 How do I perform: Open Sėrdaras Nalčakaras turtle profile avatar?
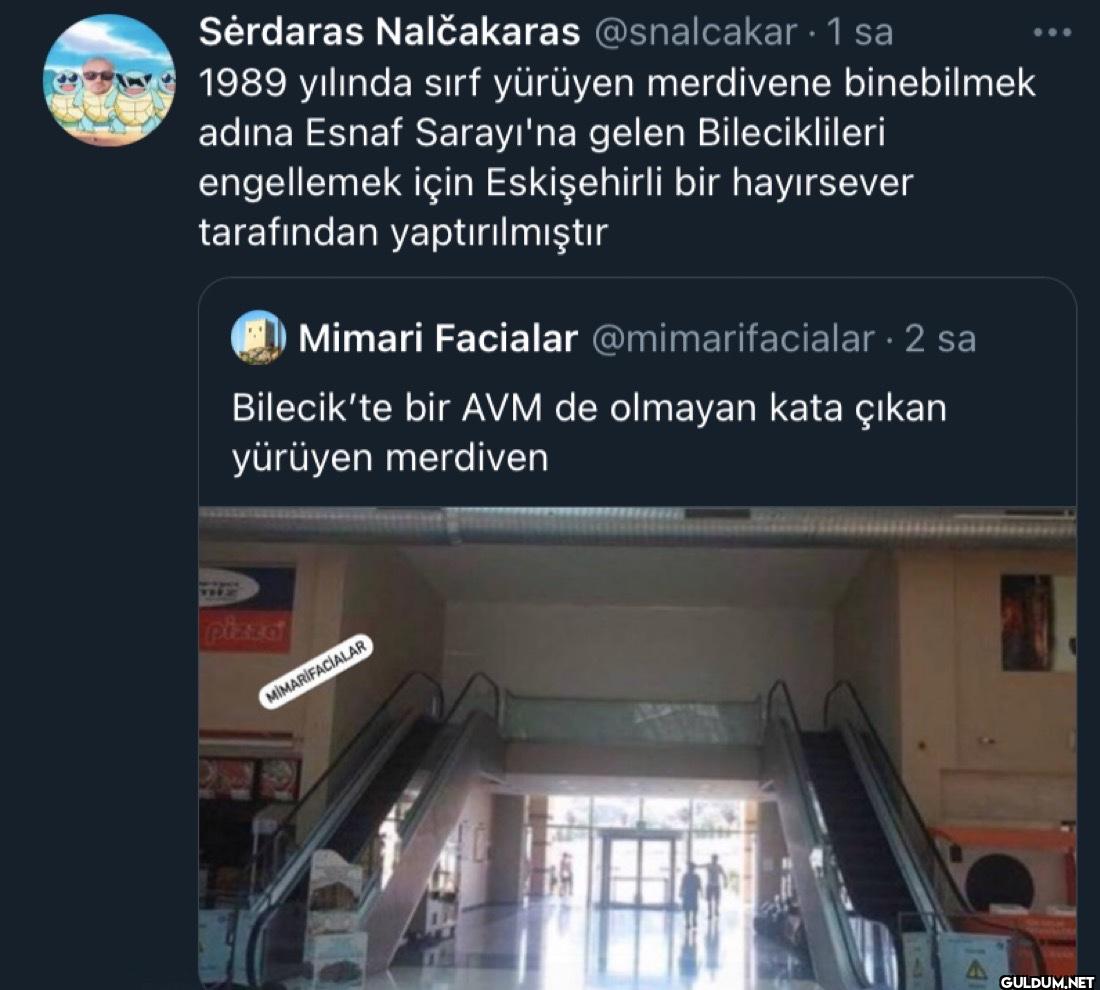coord(109,80)
